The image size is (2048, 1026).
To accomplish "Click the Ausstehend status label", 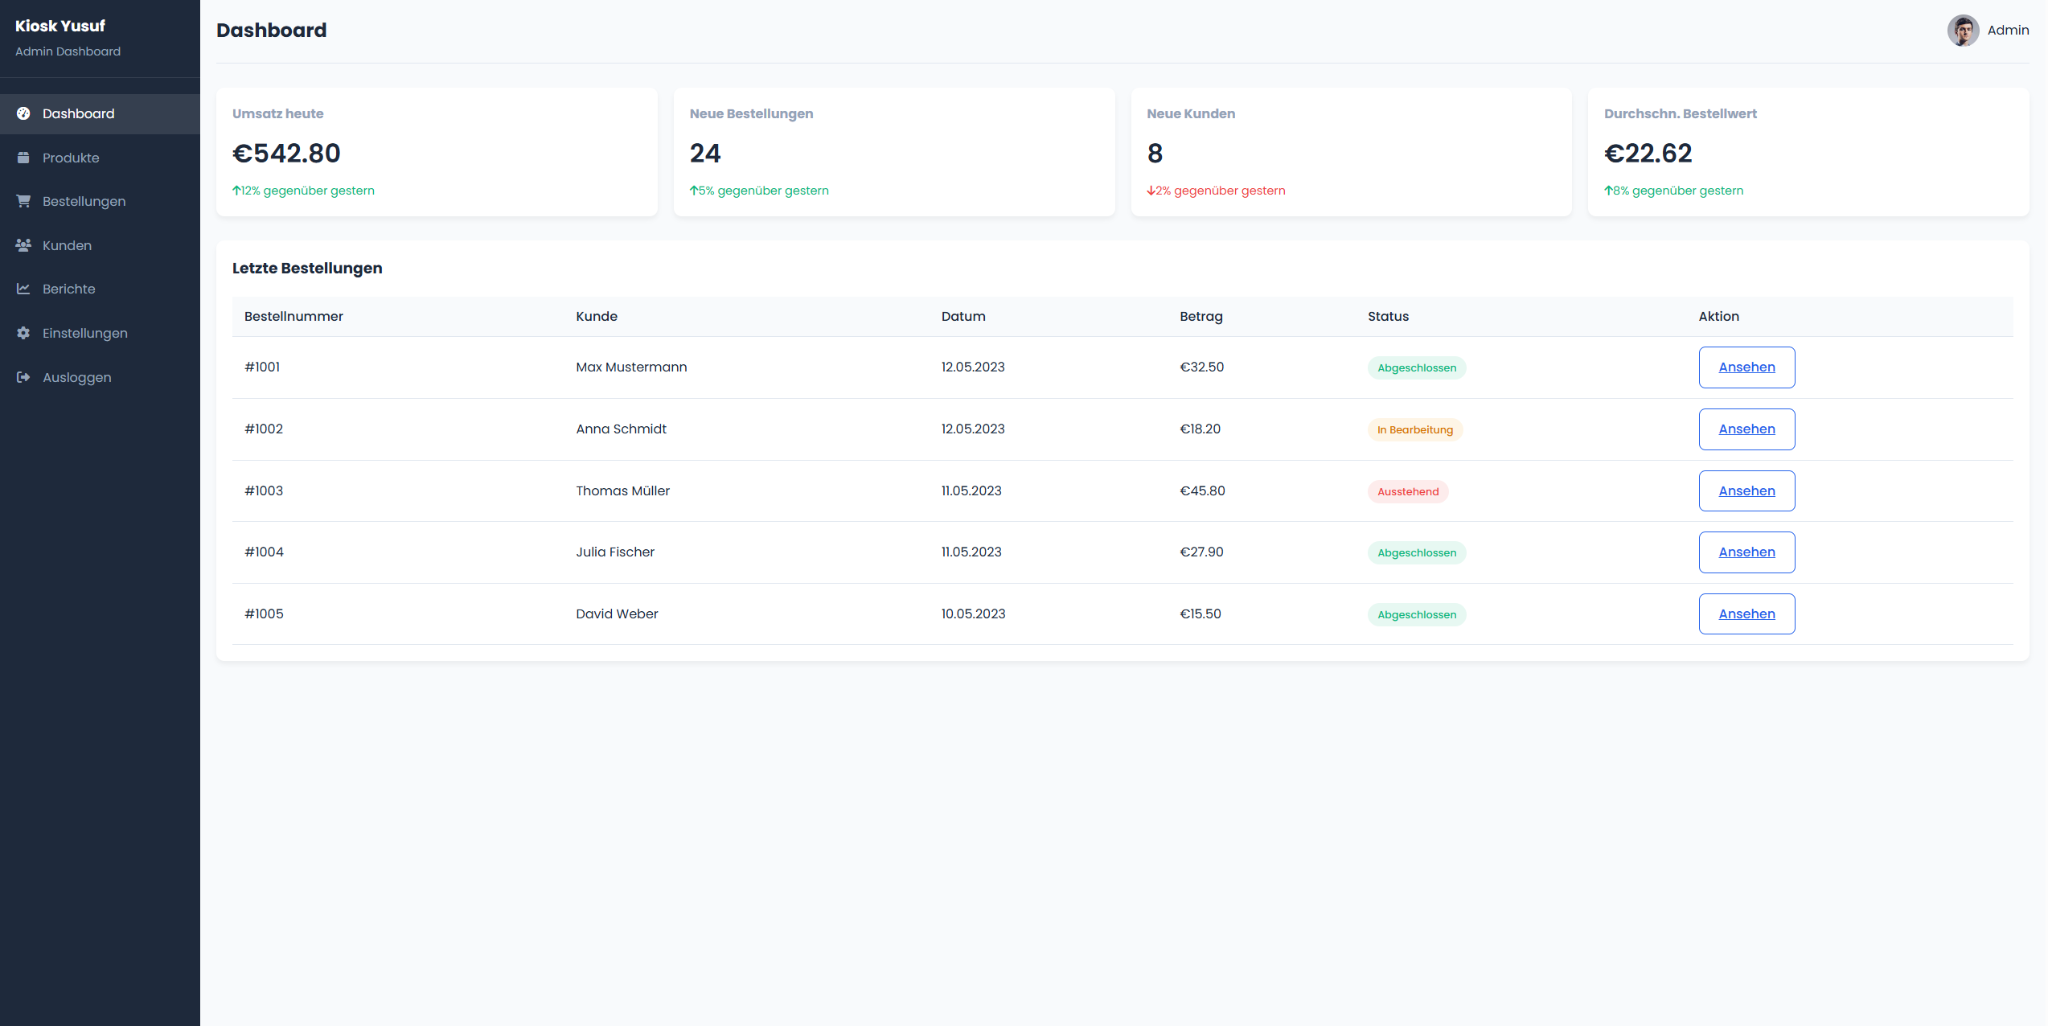I will click(x=1408, y=491).
